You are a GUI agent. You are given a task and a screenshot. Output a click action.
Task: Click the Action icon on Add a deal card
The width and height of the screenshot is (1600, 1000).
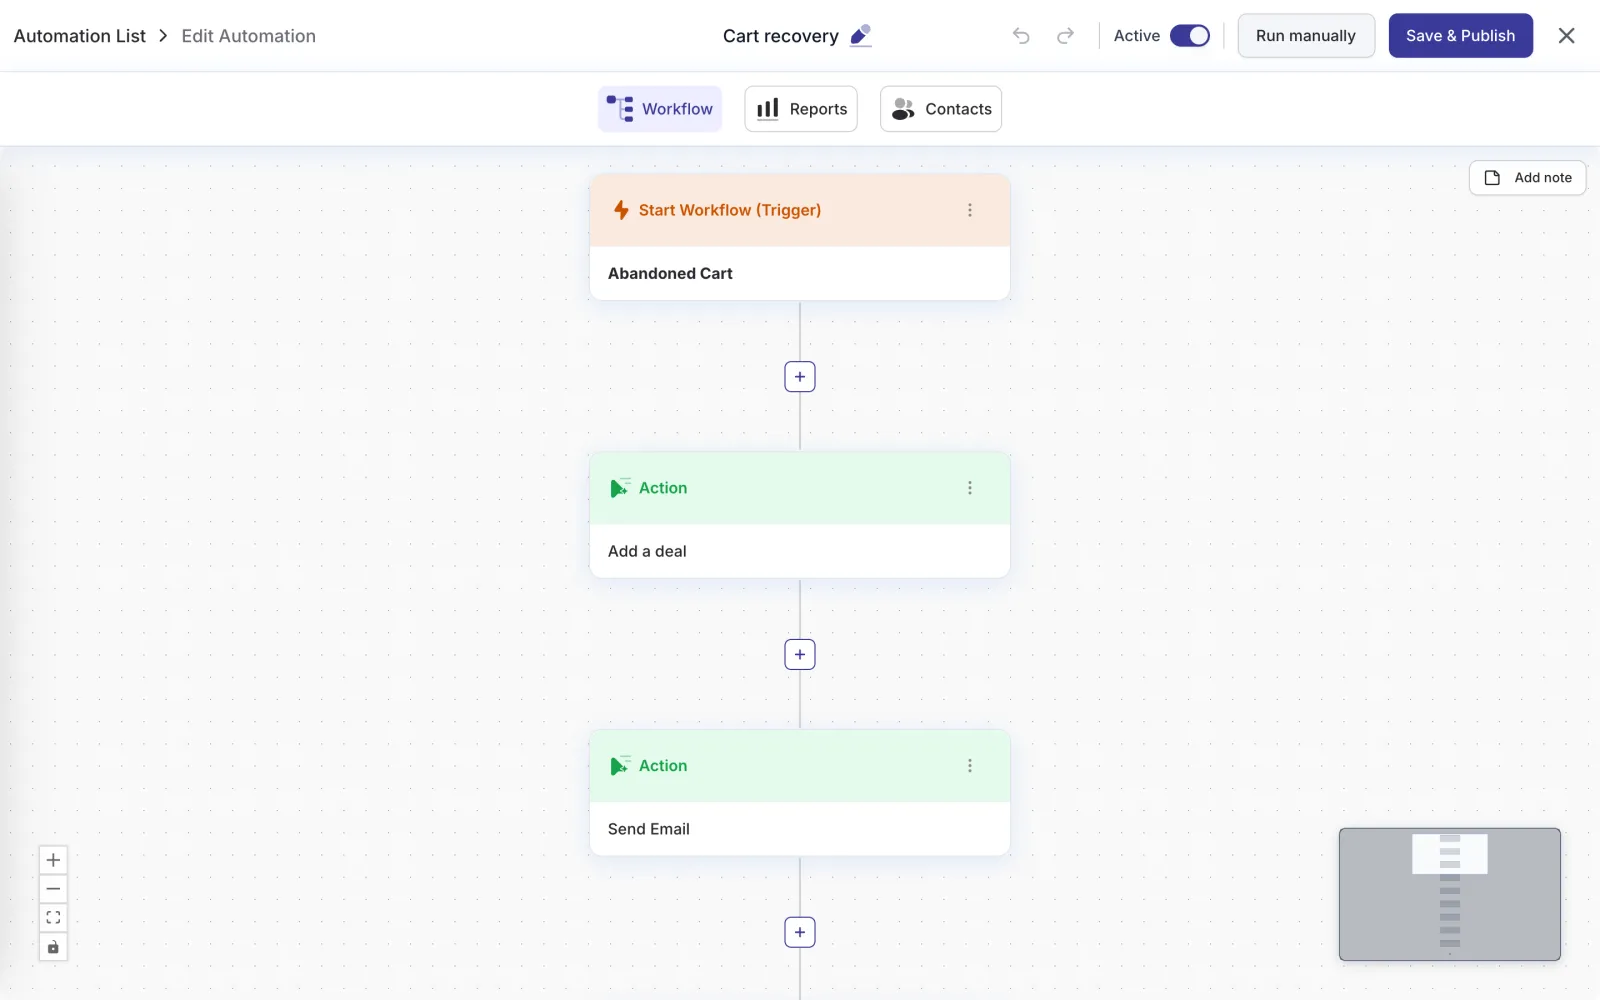(x=620, y=488)
